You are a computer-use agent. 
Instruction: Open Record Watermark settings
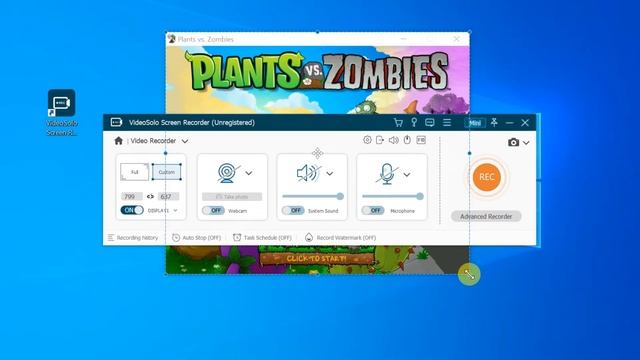click(x=340, y=238)
